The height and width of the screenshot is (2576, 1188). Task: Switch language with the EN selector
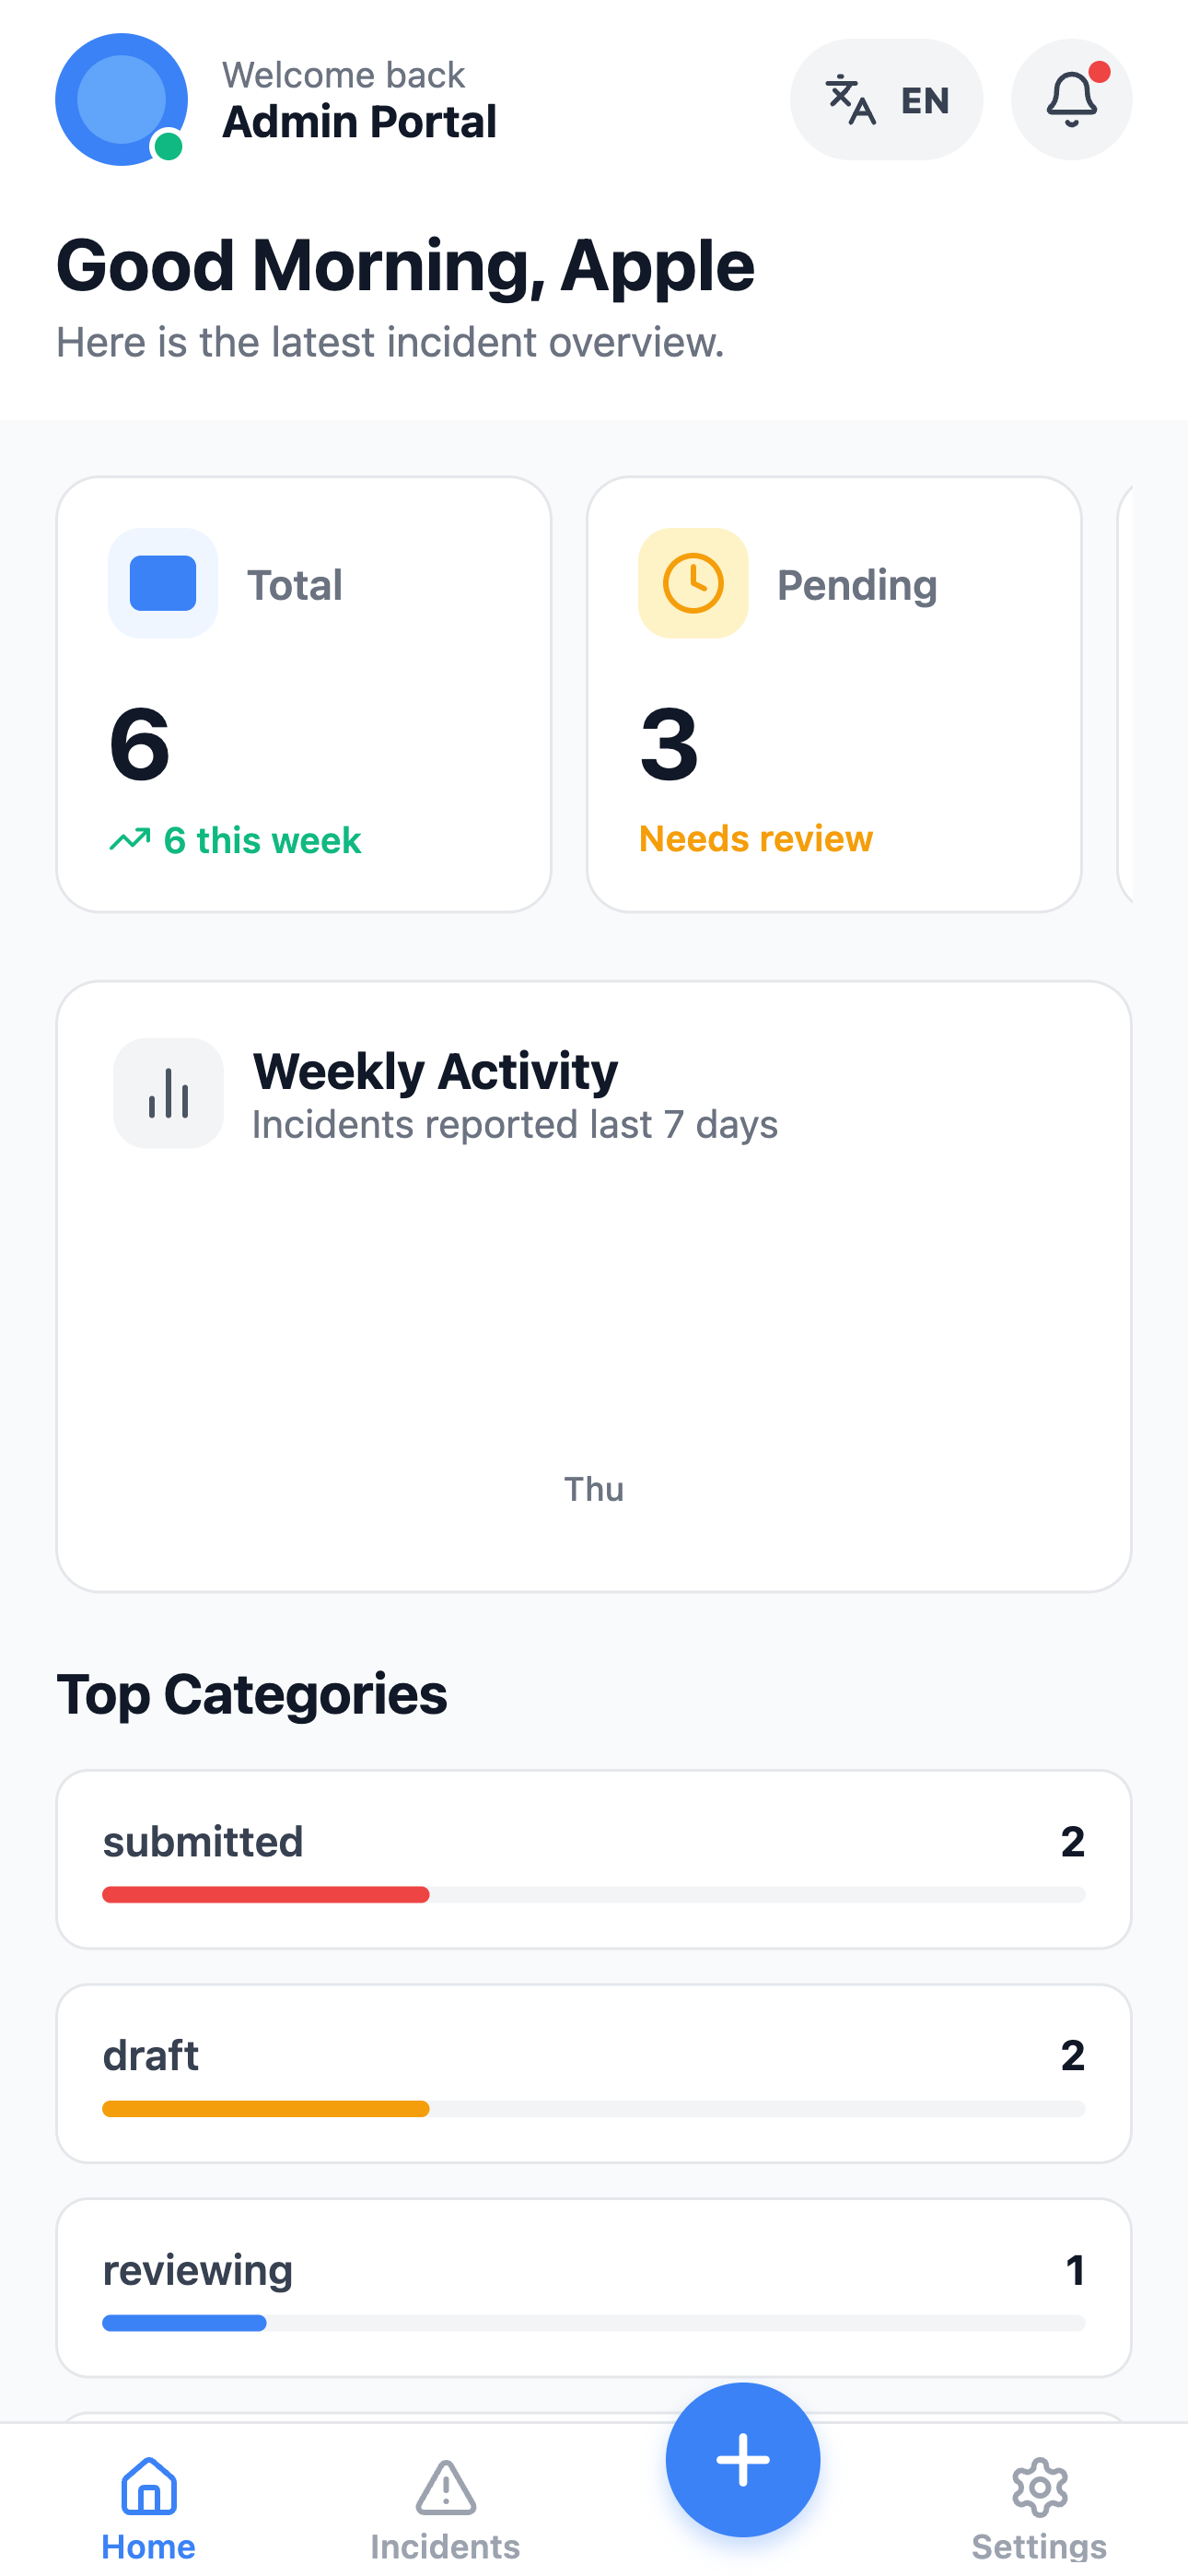(886, 99)
